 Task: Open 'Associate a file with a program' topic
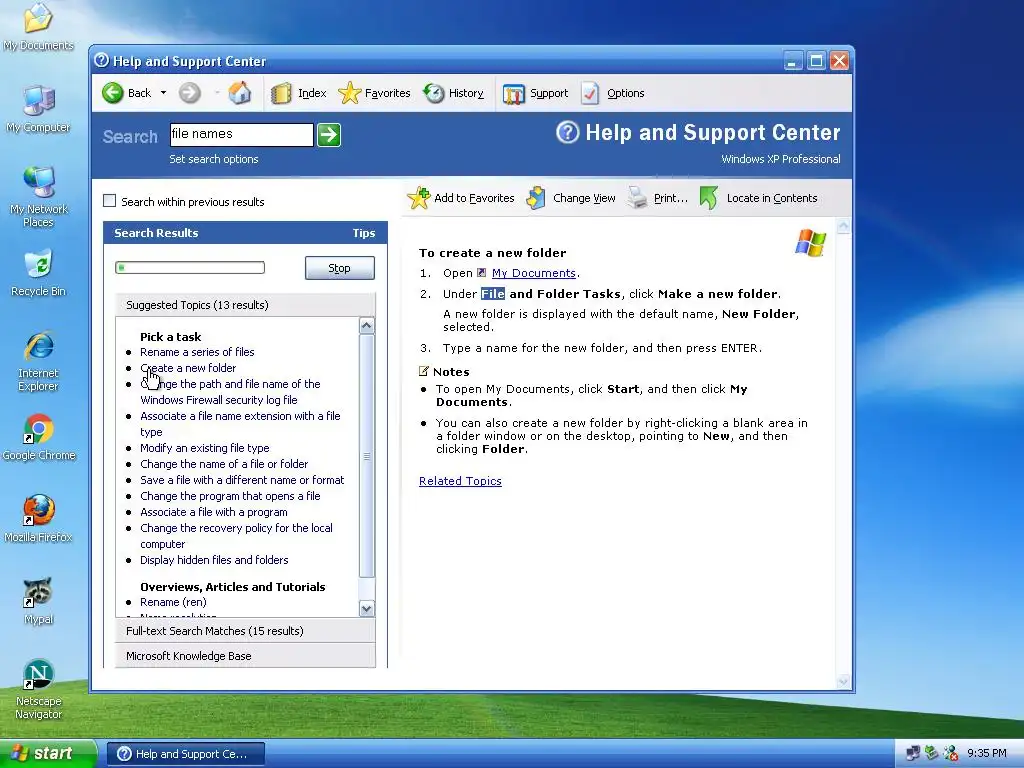[x=214, y=512]
